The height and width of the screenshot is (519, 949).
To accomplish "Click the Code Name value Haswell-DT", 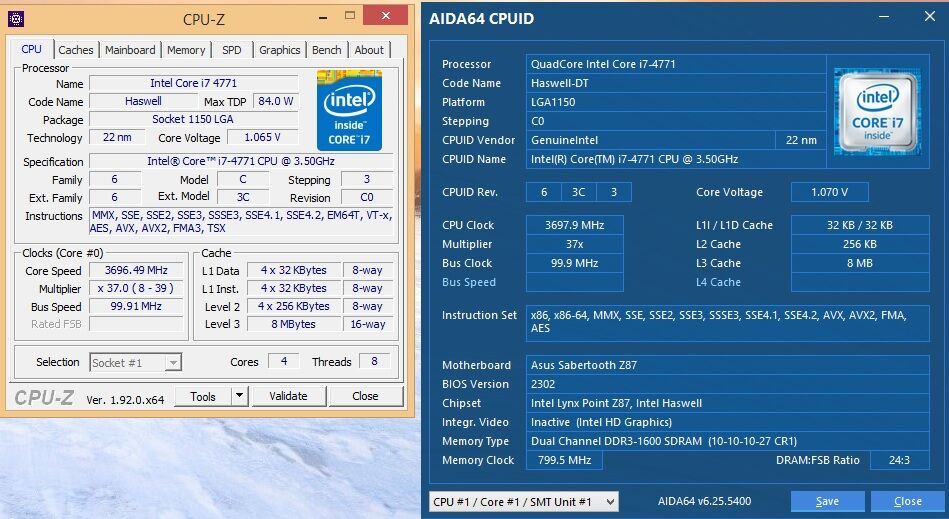I will pyautogui.click(x=676, y=83).
